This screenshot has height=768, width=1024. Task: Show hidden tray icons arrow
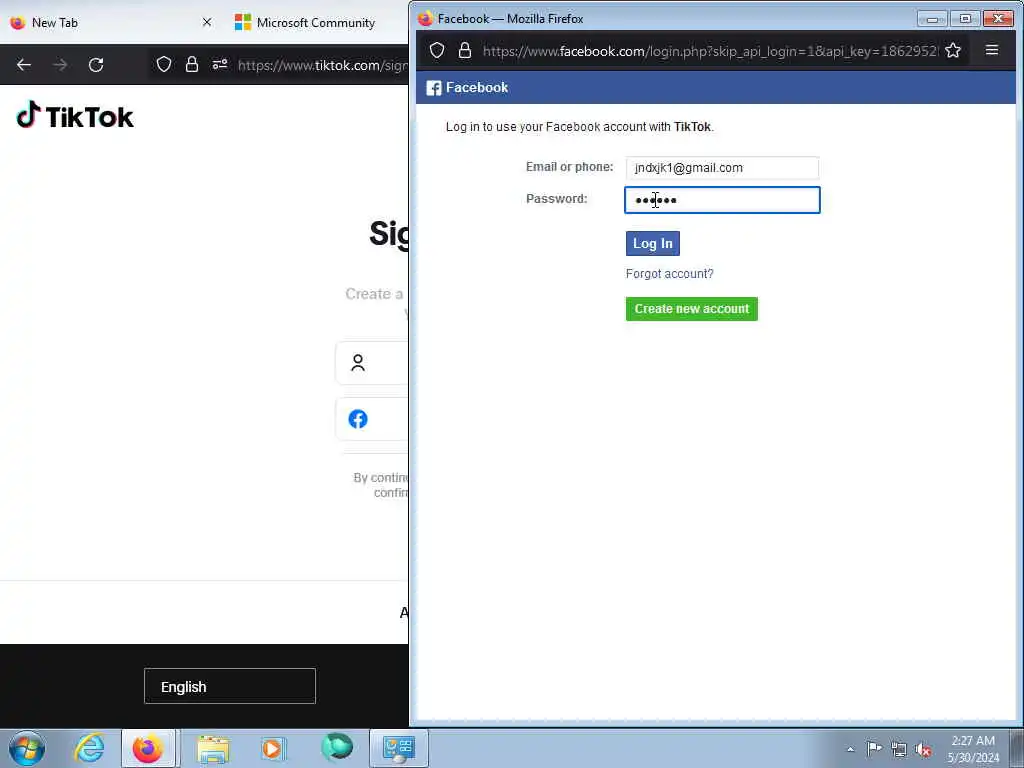(x=850, y=749)
